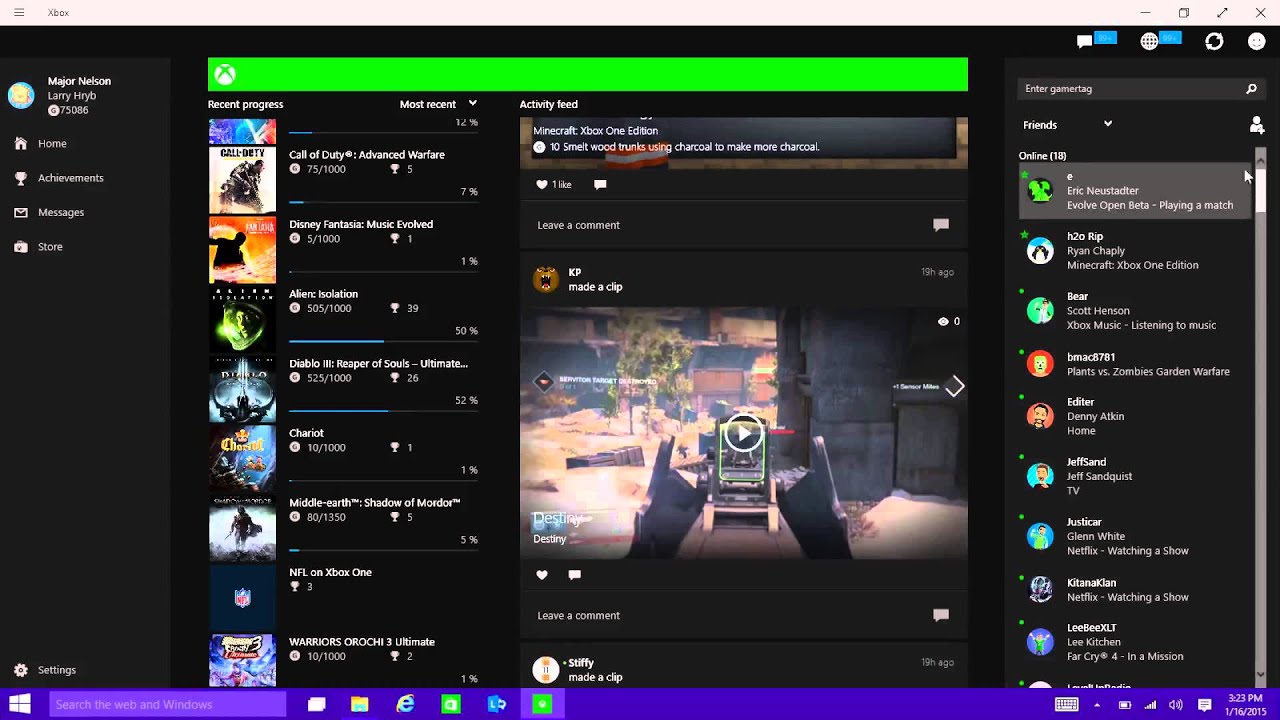Click the Store bag icon in sidebar
The height and width of the screenshot is (720, 1280).
click(21, 246)
